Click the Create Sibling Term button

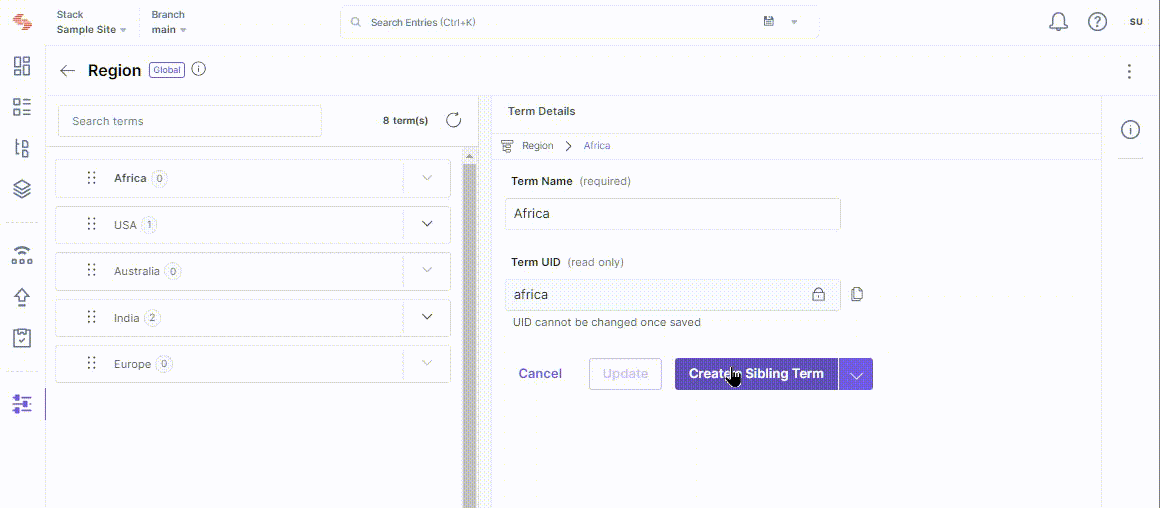tap(756, 374)
